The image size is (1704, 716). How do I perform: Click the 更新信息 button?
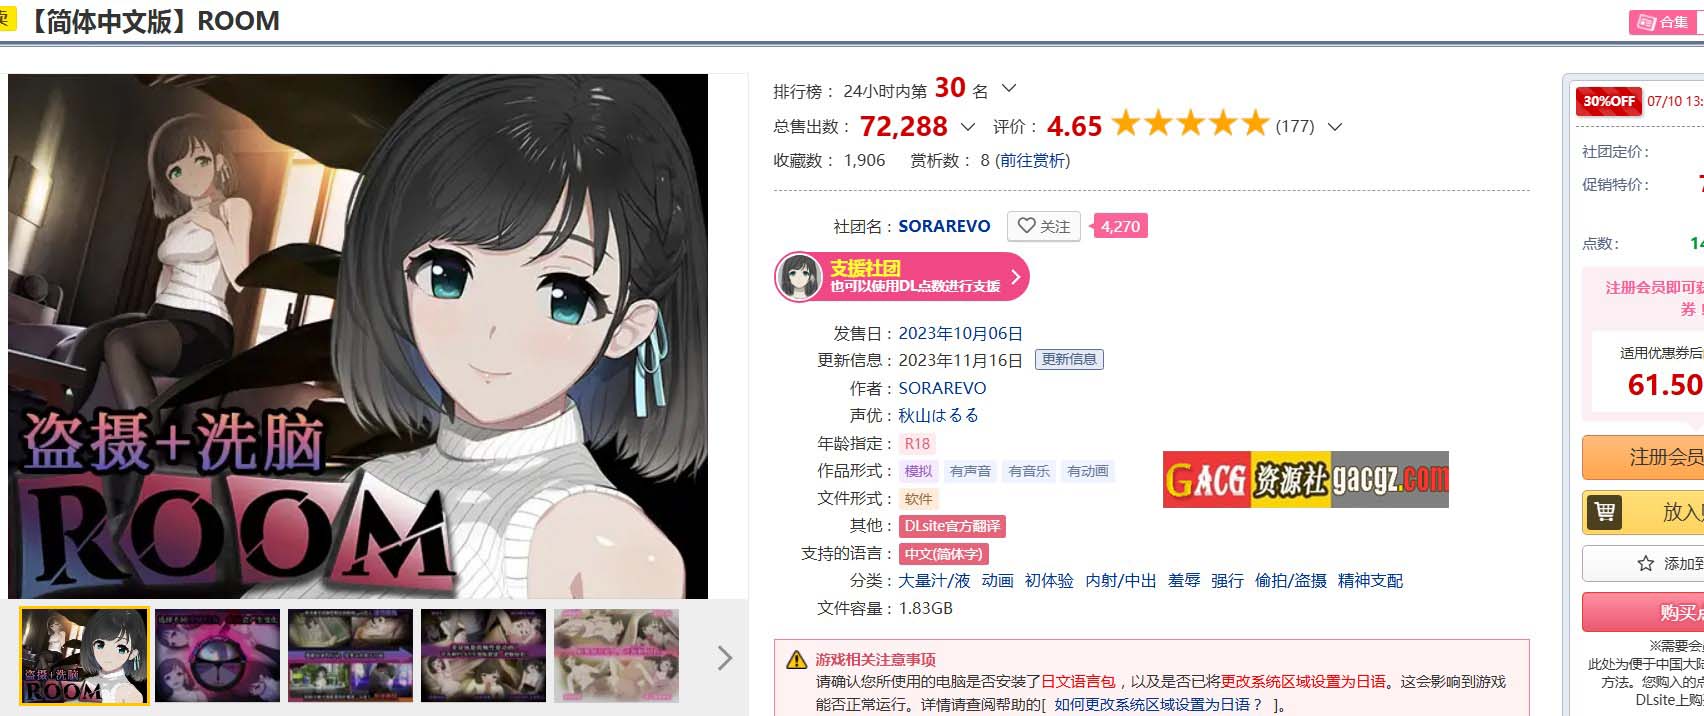1069,359
